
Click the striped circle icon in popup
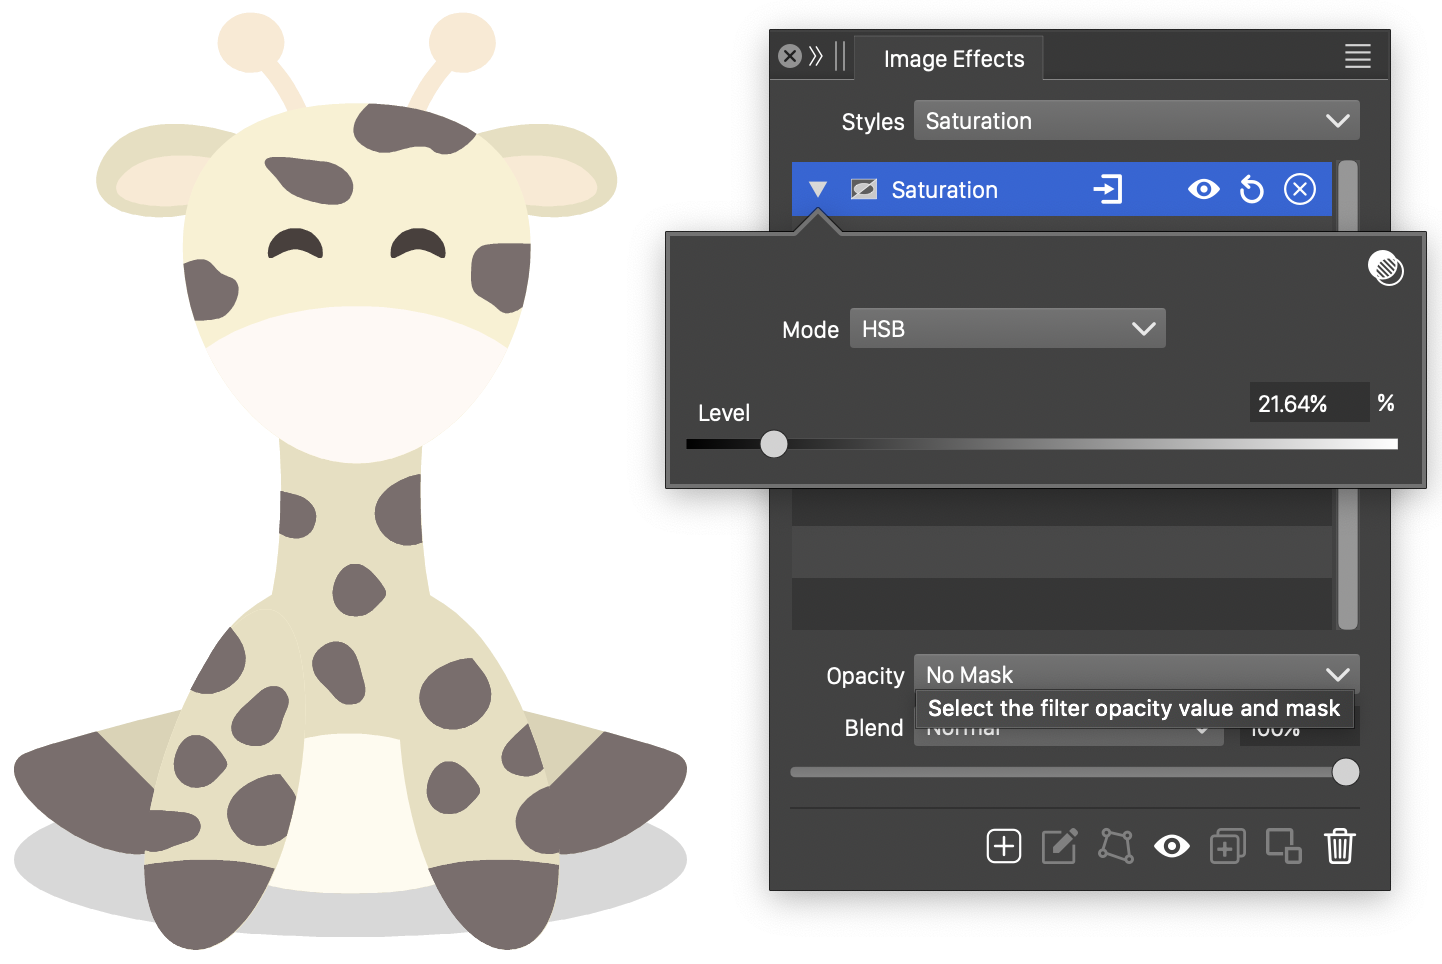(x=1385, y=268)
